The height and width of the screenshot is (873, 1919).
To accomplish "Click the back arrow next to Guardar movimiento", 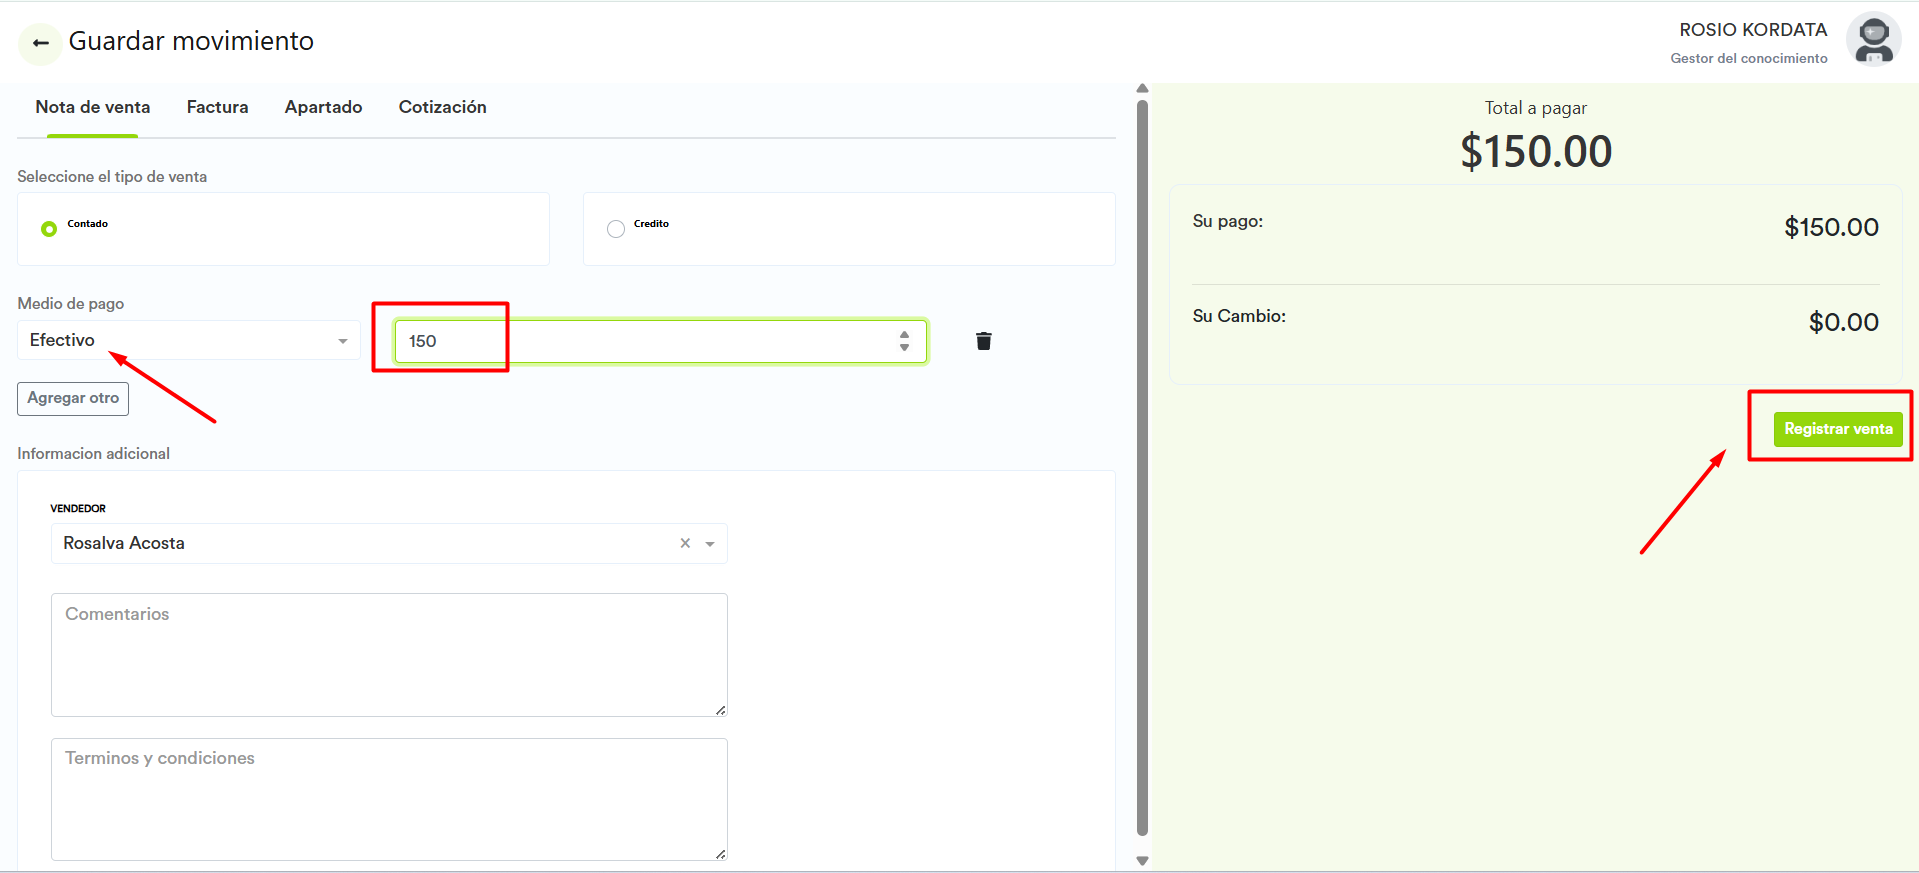I will tap(41, 43).
